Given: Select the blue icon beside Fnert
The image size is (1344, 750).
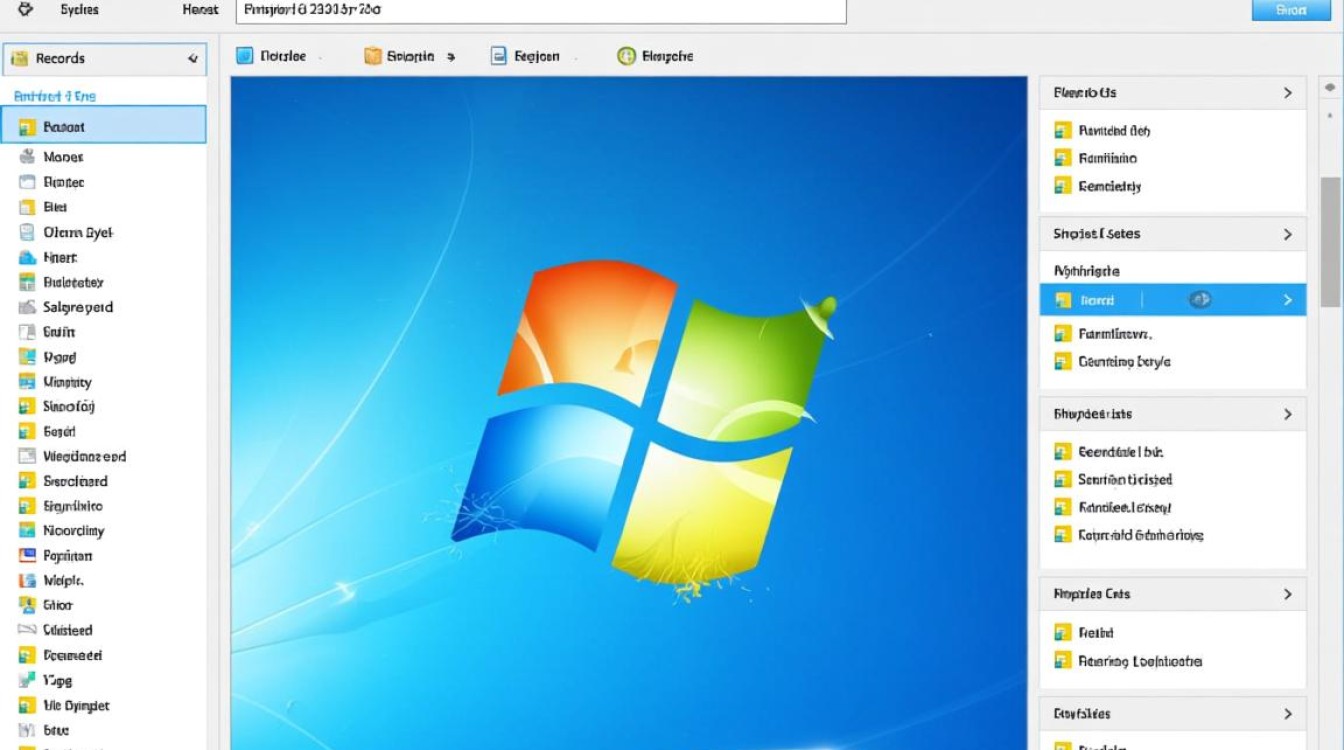Looking at the screenshot, I should point(27,257).
